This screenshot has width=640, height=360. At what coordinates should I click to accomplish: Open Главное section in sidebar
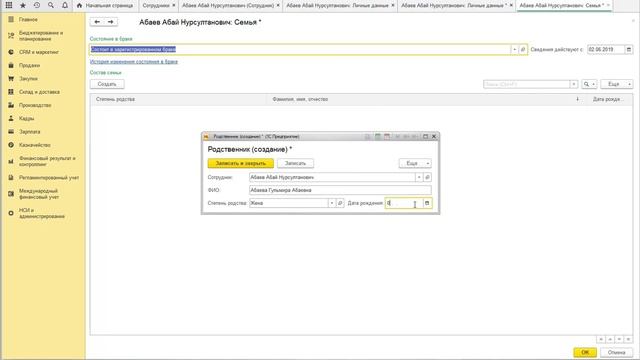tap(28, 20)
